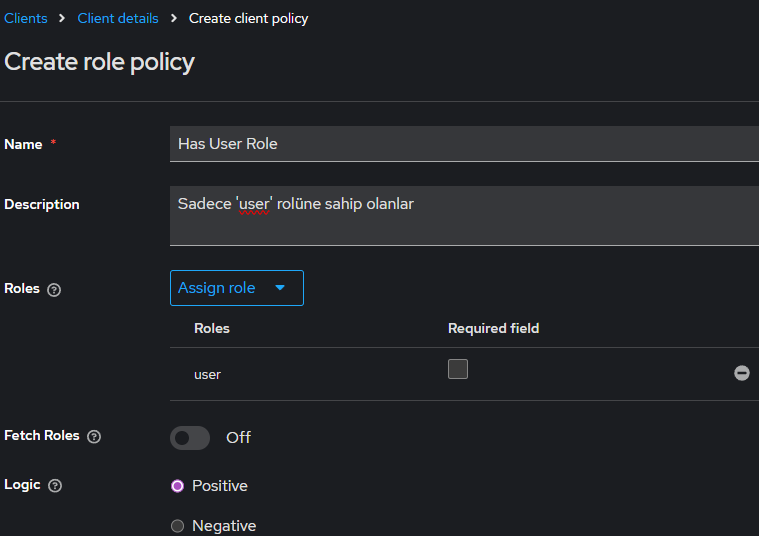Screen dimensions: 759x536
Task: Click the Required field column header
Action: [x=493, y=328]
